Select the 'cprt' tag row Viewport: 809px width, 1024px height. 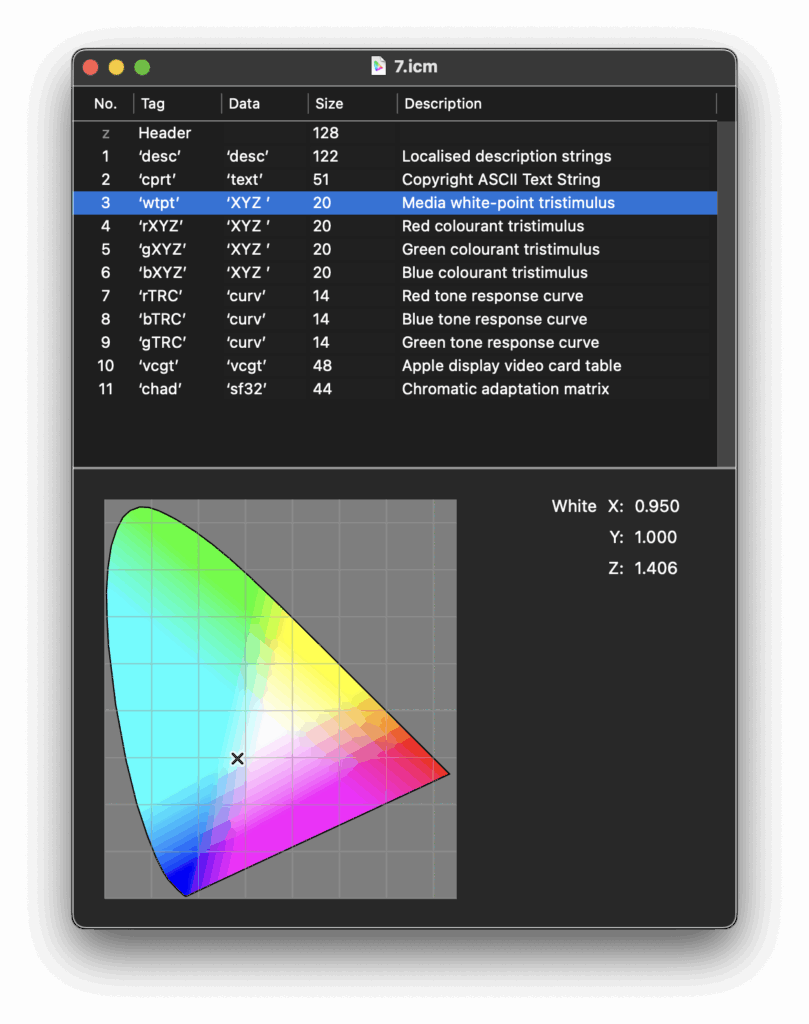(395, 180)
